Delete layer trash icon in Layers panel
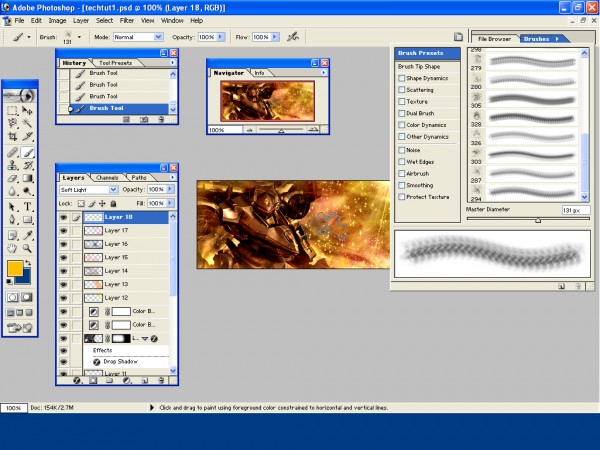The width and height of the screenshot is (600, 450). point(161,380)
